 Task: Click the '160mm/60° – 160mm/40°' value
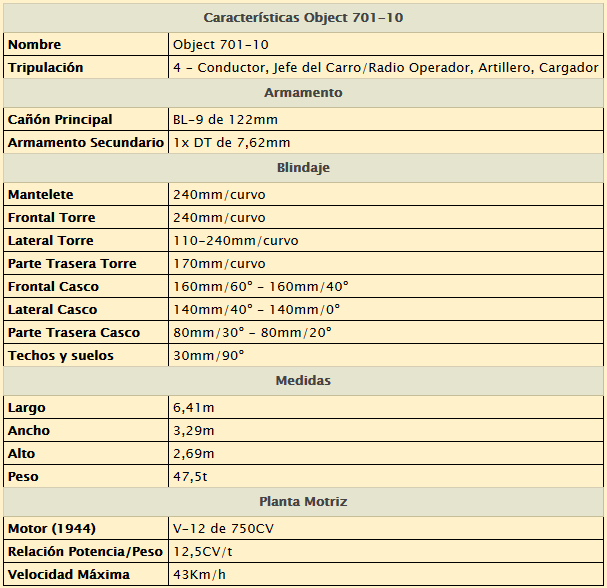pos(261,286)
